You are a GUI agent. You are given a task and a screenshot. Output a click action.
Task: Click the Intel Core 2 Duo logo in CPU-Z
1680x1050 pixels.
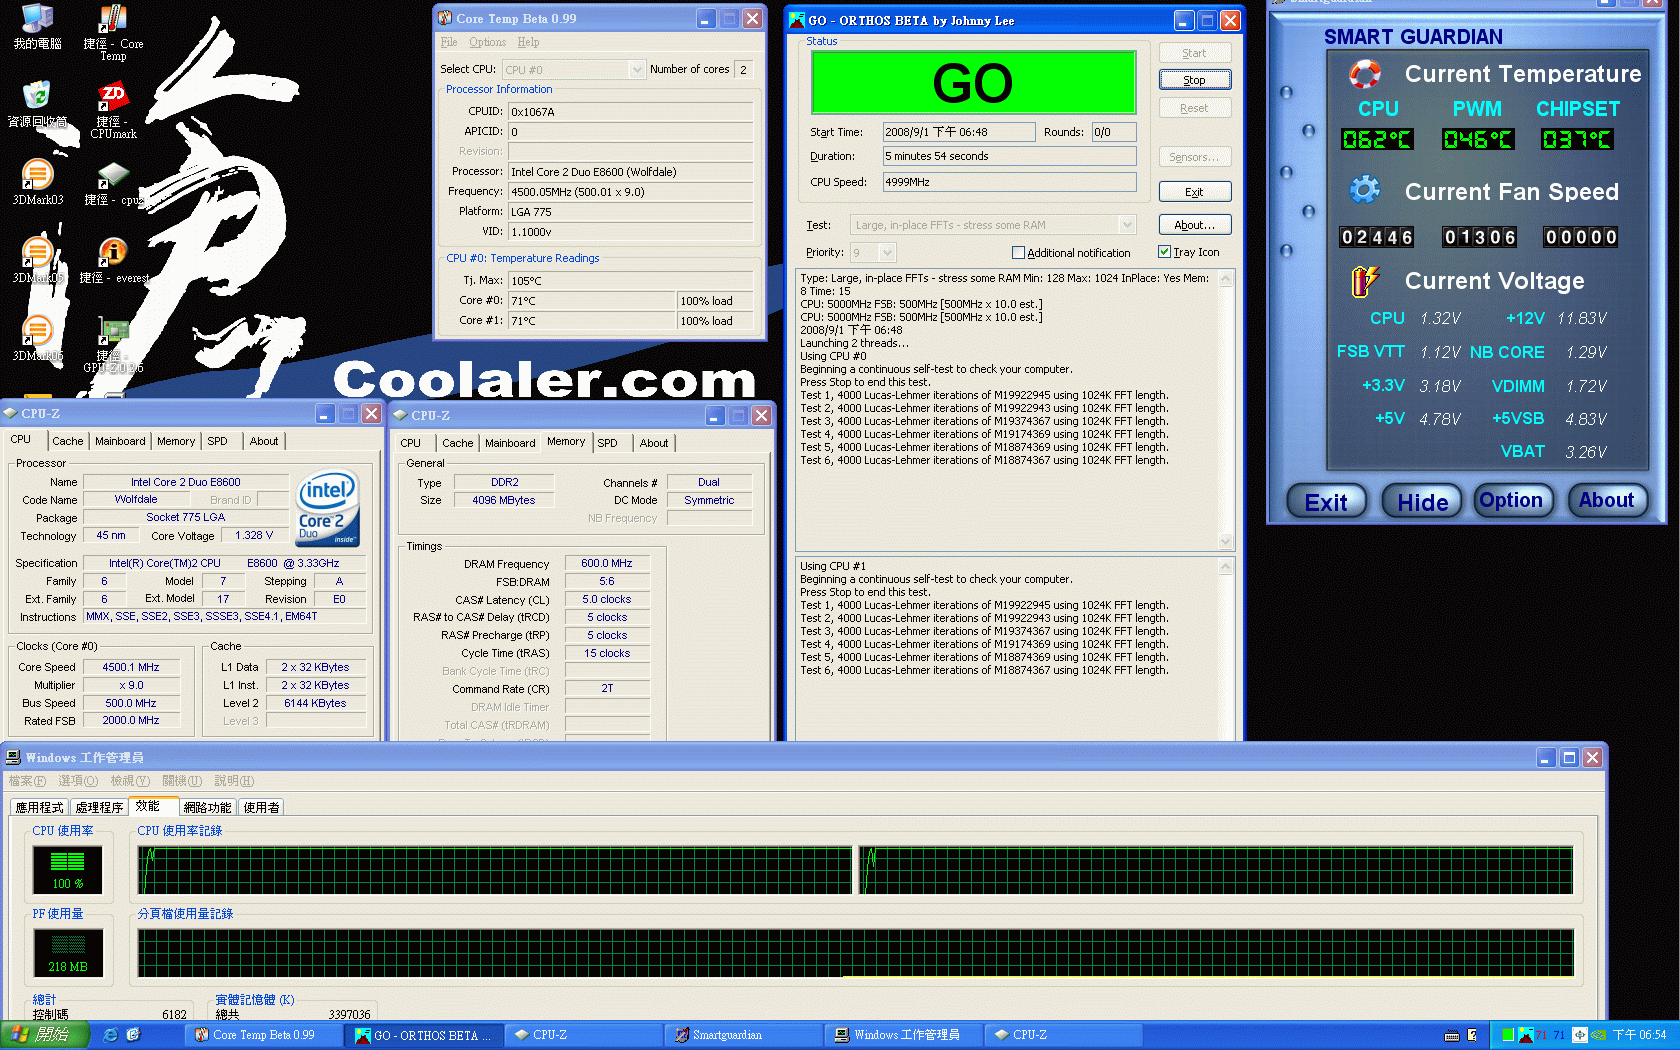tap(327, 507)
